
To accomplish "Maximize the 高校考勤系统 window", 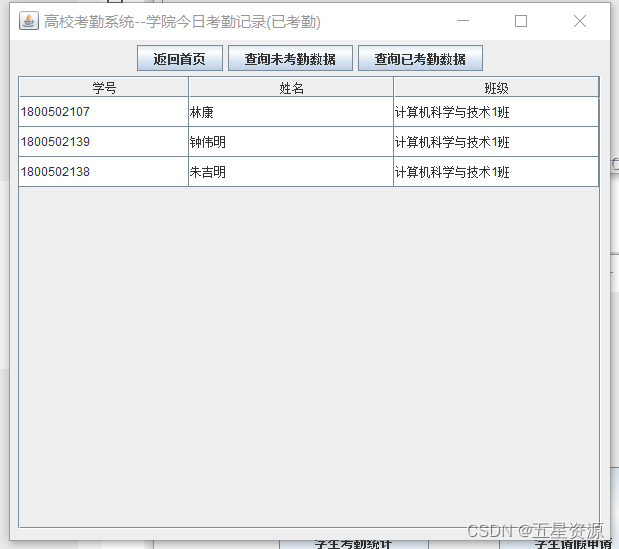I will click(521, 21).
